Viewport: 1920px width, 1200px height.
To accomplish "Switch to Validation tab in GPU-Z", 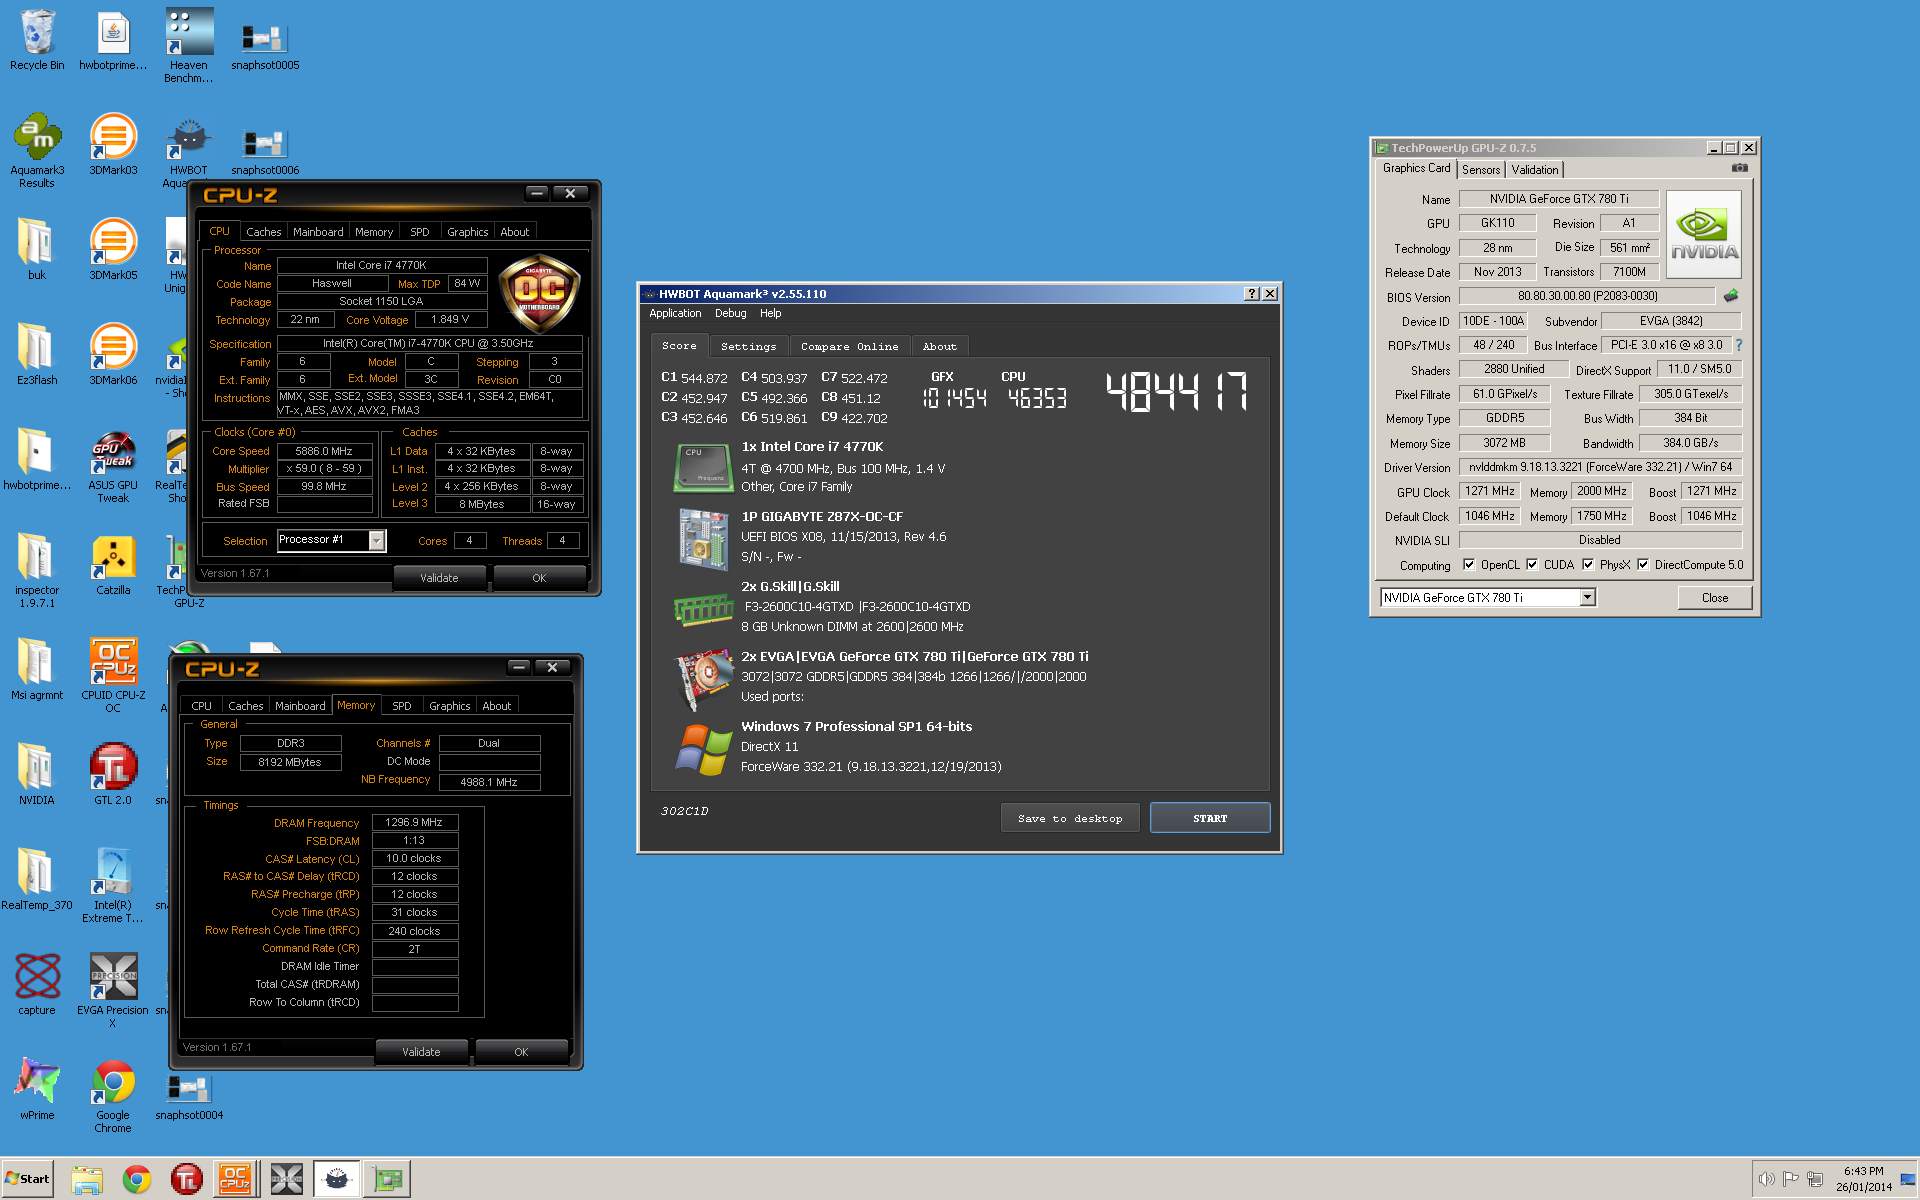I will coord(1534,170).
